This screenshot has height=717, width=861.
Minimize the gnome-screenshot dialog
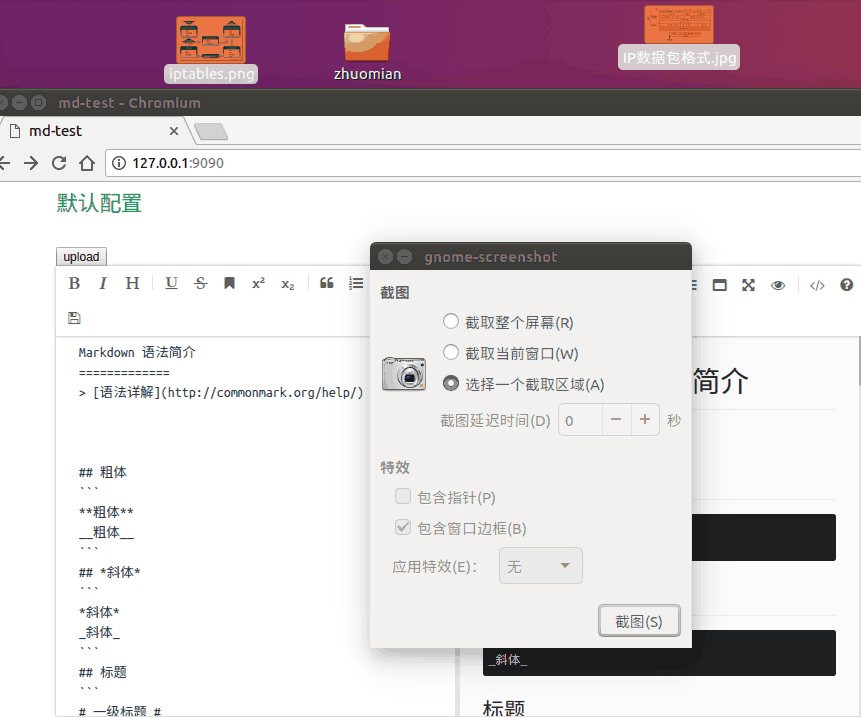click(x=404, y=256)
